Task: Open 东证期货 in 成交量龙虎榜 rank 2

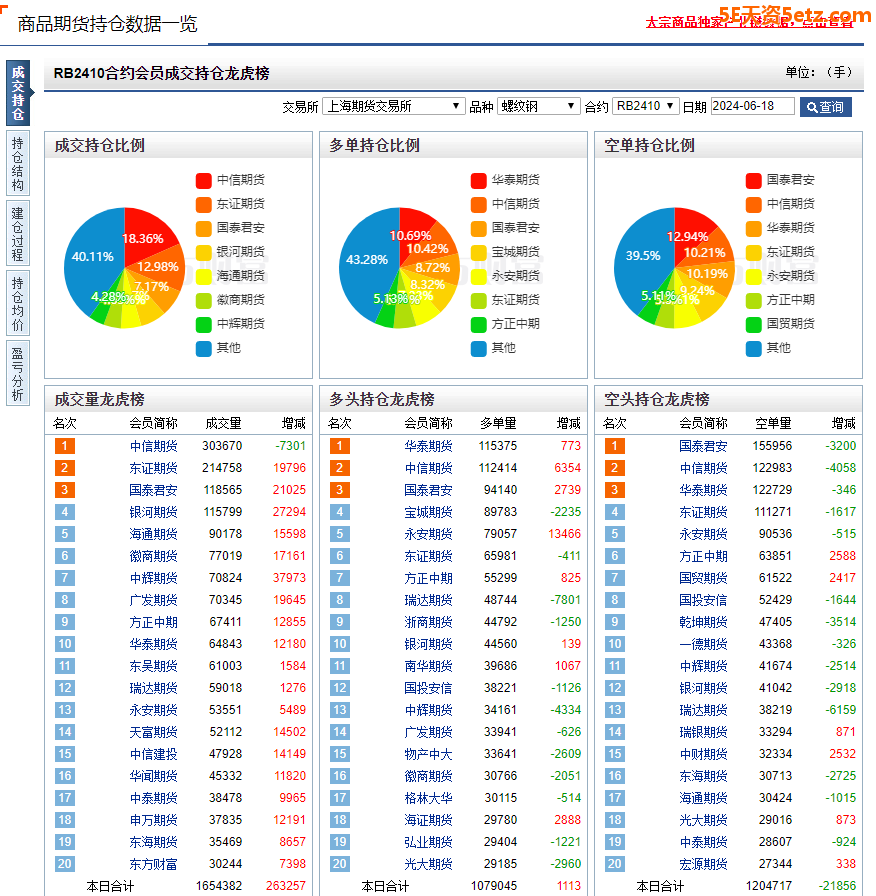Action: [153, 469]
